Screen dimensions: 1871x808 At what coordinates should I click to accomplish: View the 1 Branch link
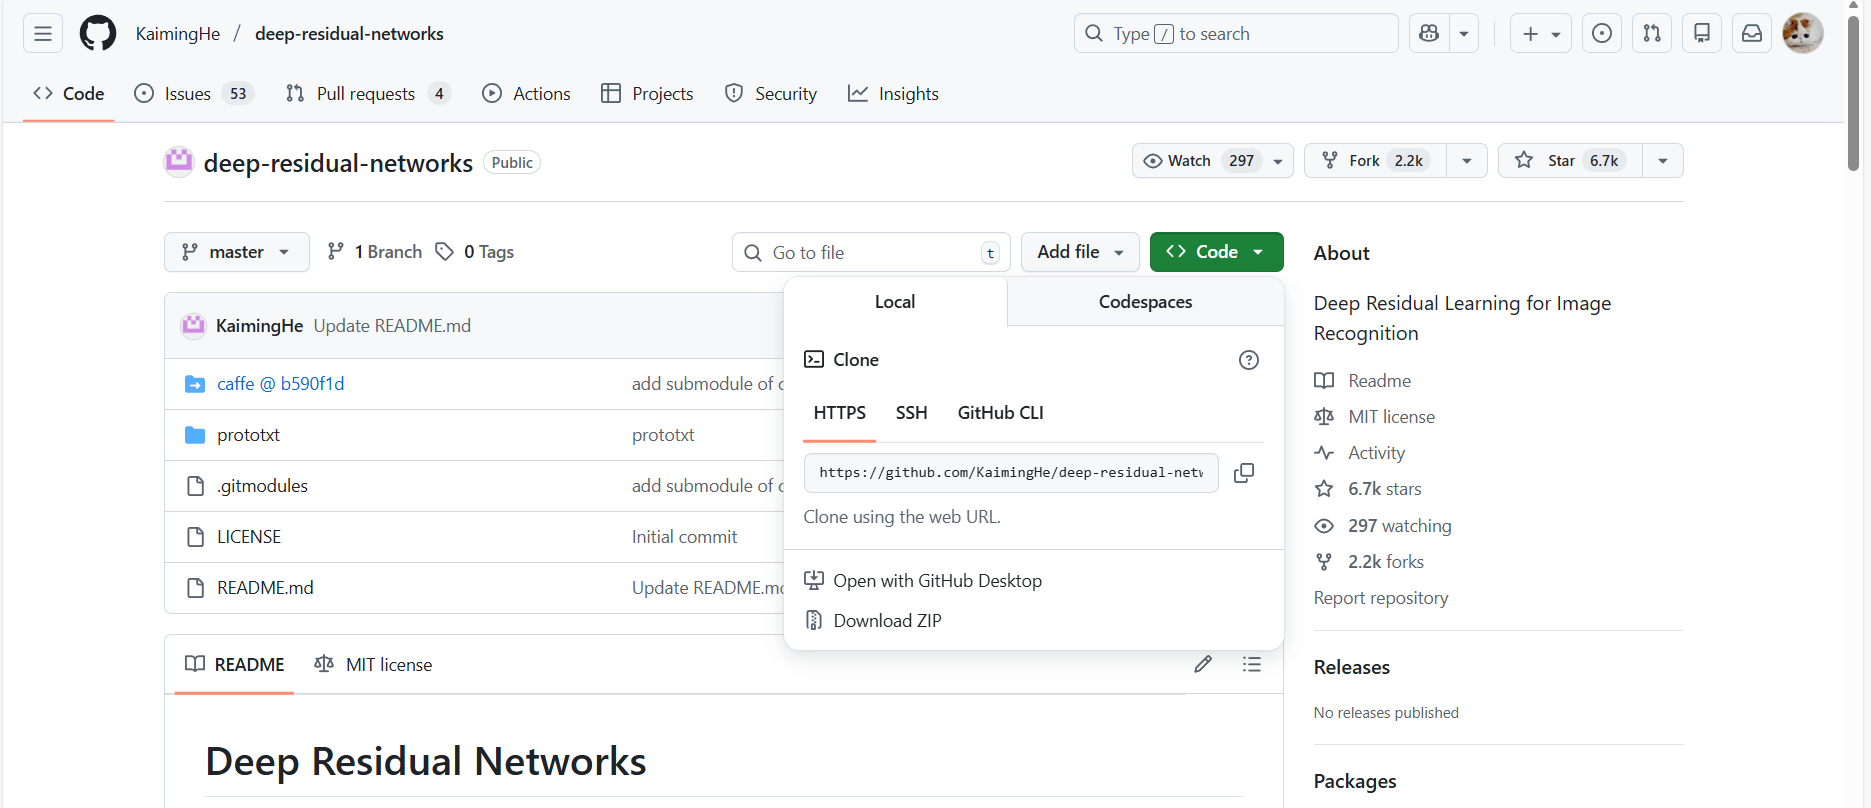[x=375, y=252]
